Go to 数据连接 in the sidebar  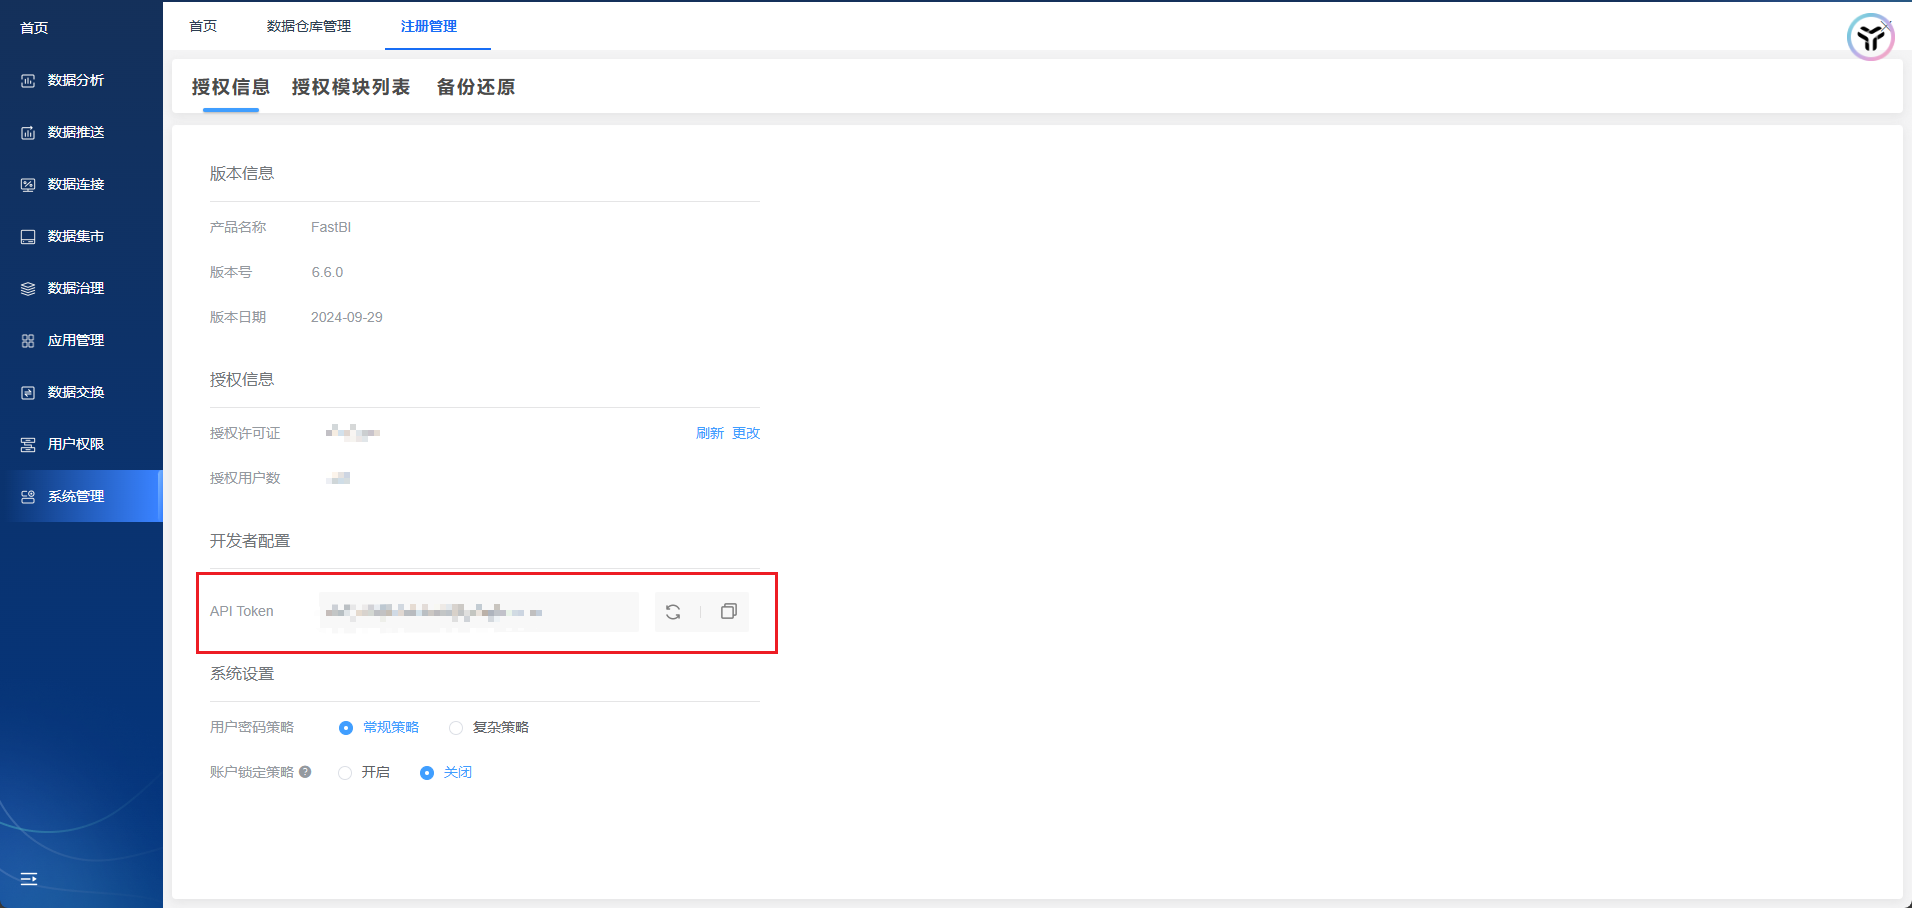tap(81, 184)
